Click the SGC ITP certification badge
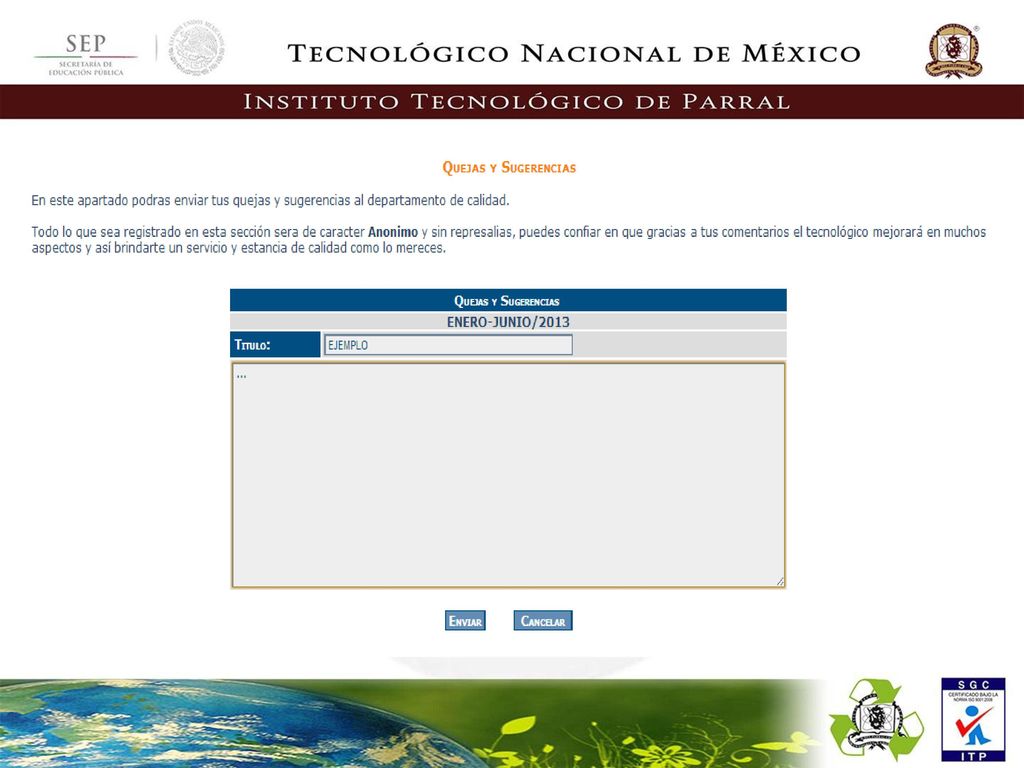The image size is (1024, 768). click(x=973, y=720)
